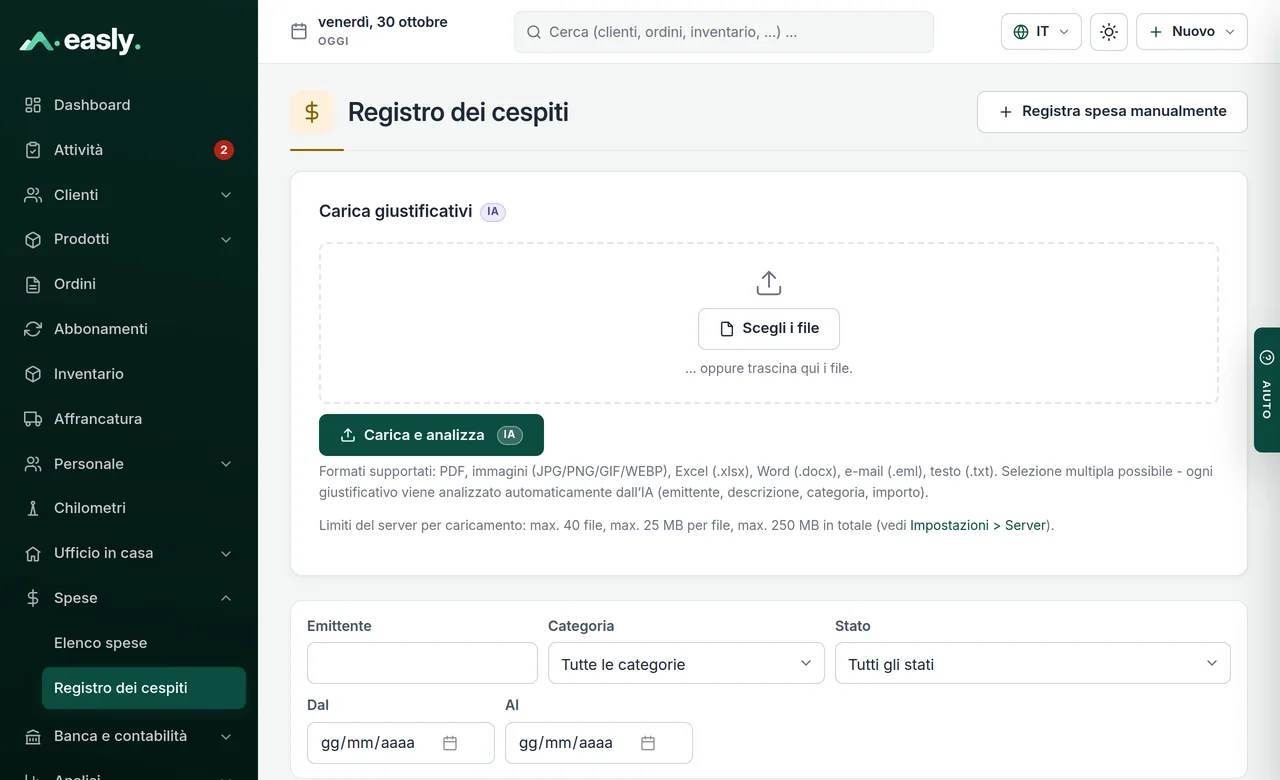Viewport: 1280px width, 780px height.
Task: Click the Emittente filter input
Action: click(x=422, y=663)
